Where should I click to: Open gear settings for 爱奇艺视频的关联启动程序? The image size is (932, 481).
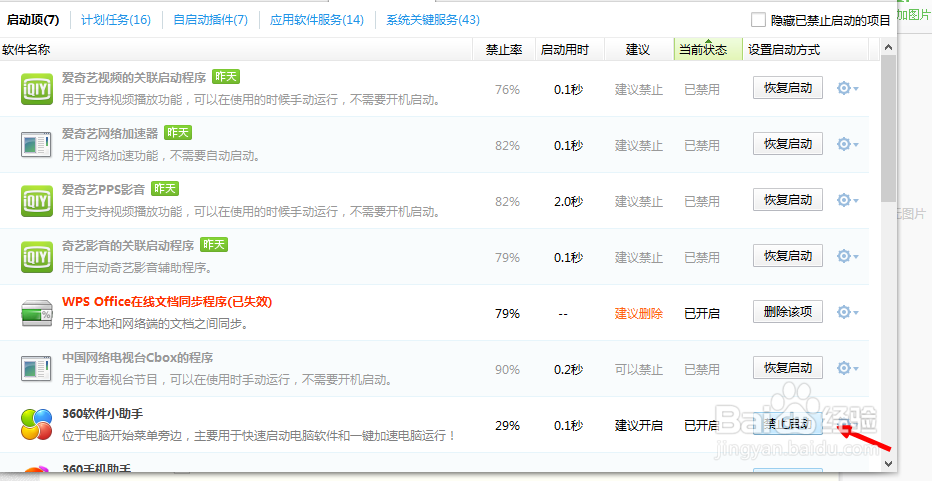pyautogui.click(x=848, y=89)
